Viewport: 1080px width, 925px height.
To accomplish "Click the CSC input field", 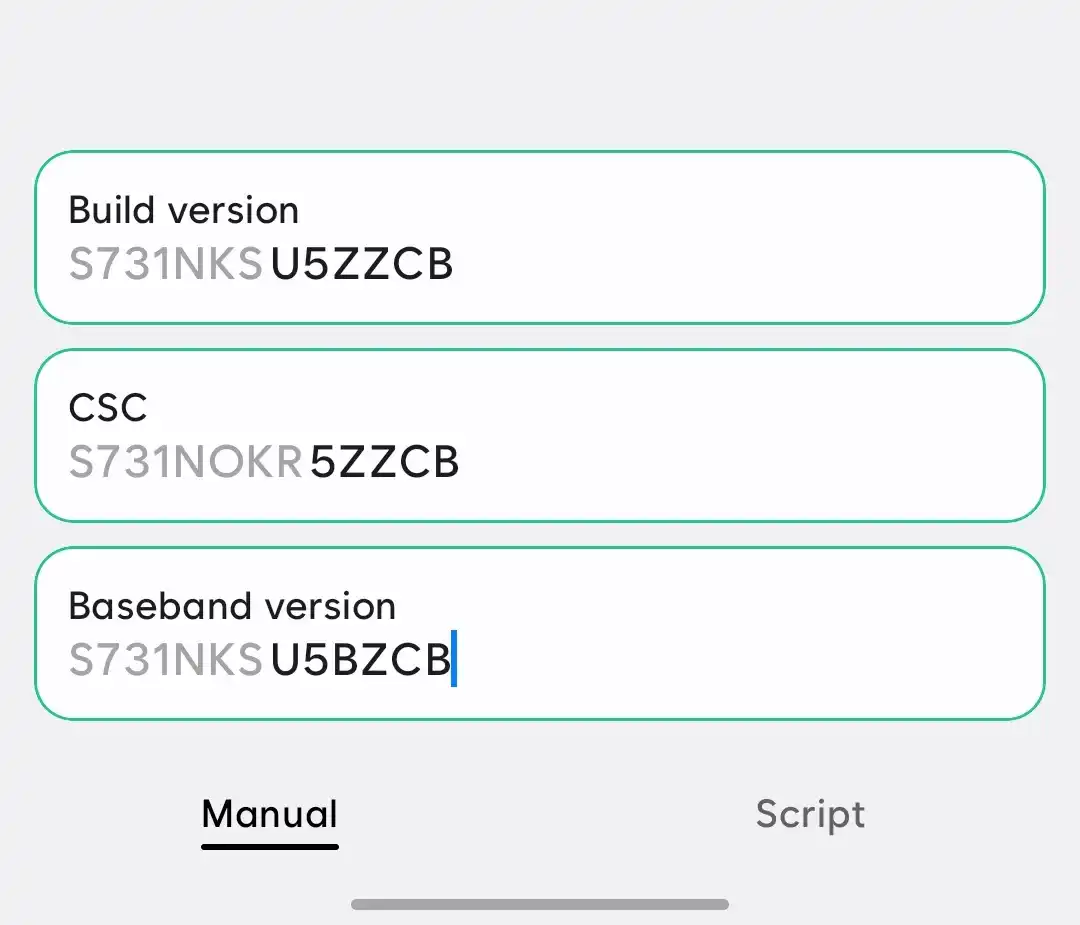I will click(540, 435).
